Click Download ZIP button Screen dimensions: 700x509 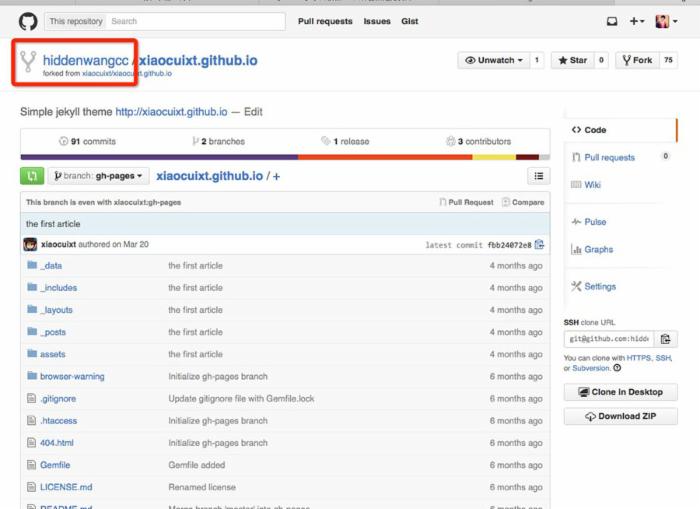(x=621, y=416)
